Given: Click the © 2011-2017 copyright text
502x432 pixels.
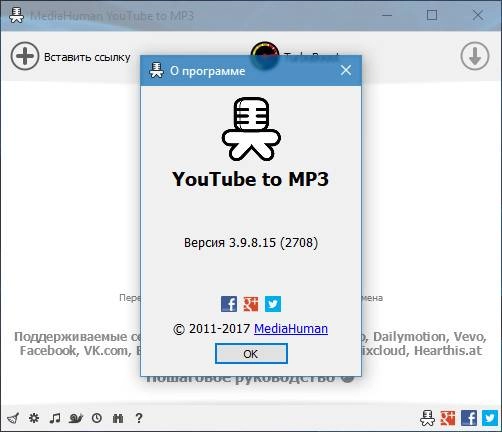Looking at the screenshot, I should click(x=212, y=329).
